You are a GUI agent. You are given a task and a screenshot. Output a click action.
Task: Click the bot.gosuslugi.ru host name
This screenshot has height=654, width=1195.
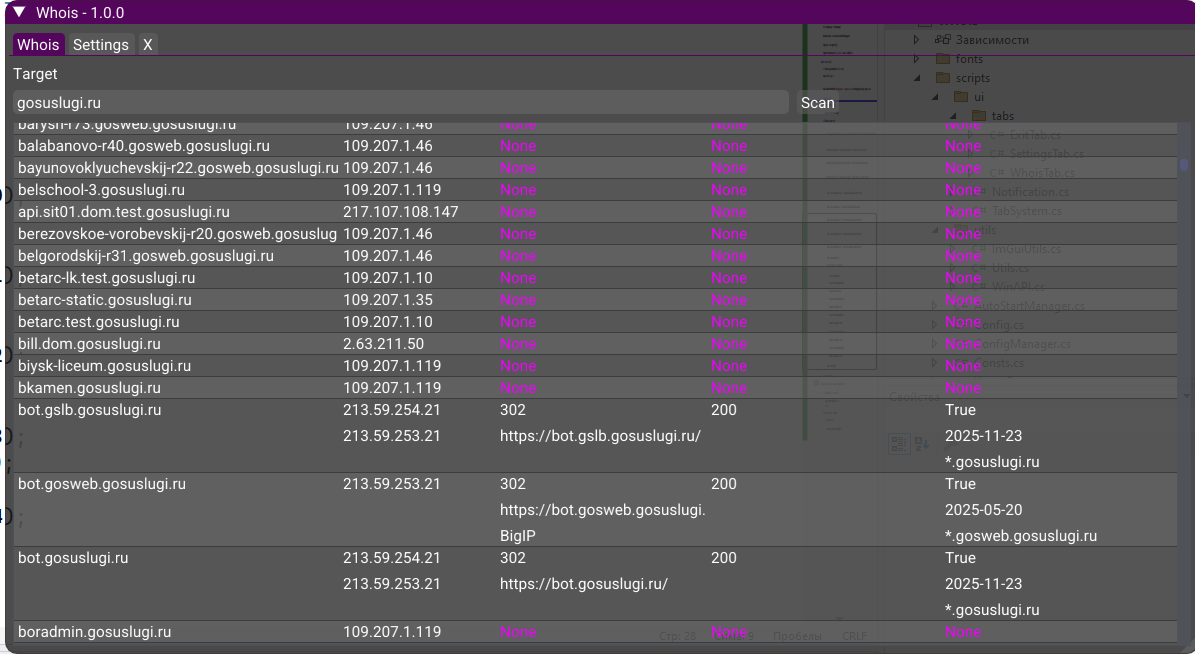point(73,558)
